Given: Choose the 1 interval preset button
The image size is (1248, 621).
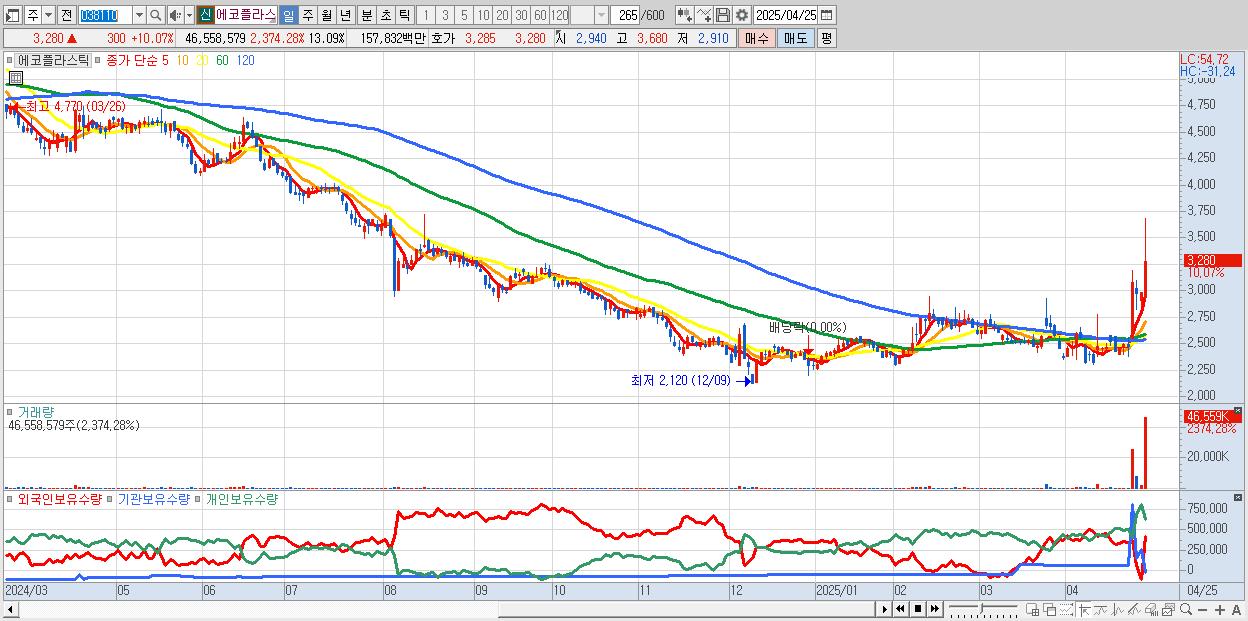Looking at the screenshot, I should [426, 15].
